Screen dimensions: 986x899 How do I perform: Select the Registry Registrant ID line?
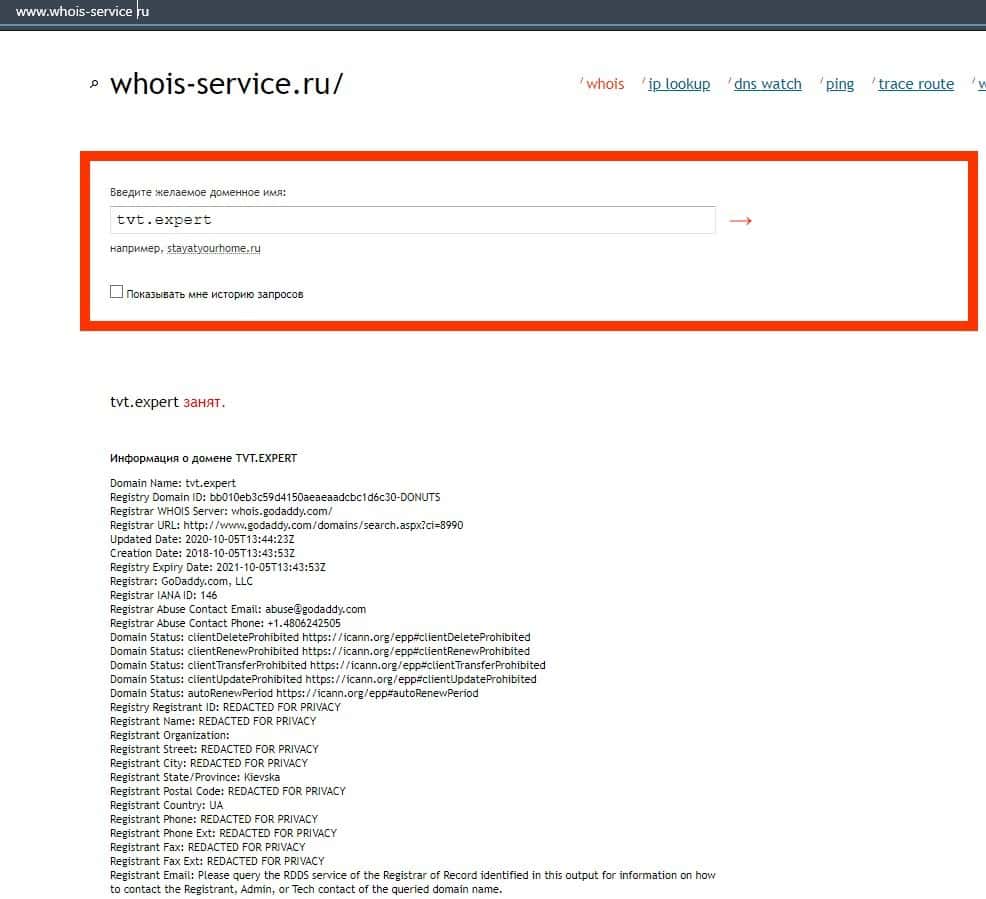(225, 707)
